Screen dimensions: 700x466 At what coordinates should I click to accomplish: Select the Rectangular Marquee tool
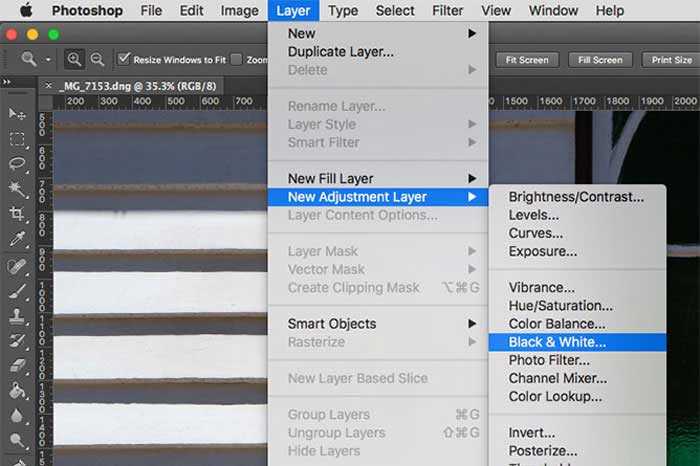click(x=17, y=139)
